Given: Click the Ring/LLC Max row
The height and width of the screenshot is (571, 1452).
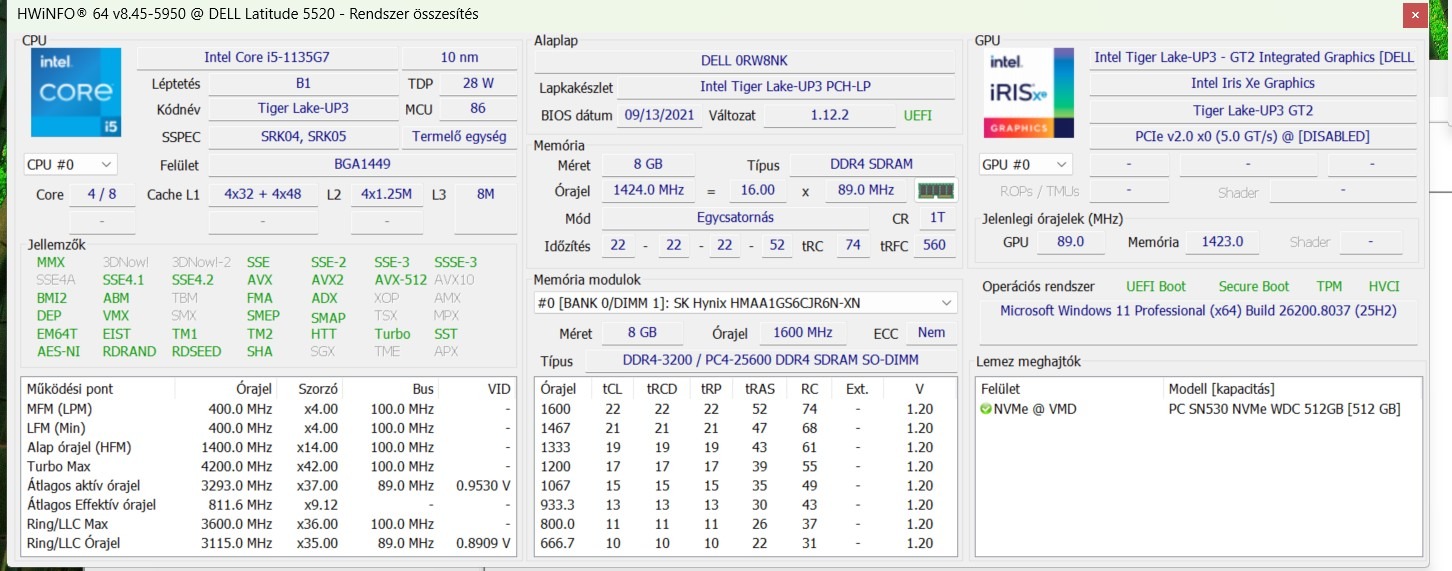Looking at the screenshot, I should [268, 524].
